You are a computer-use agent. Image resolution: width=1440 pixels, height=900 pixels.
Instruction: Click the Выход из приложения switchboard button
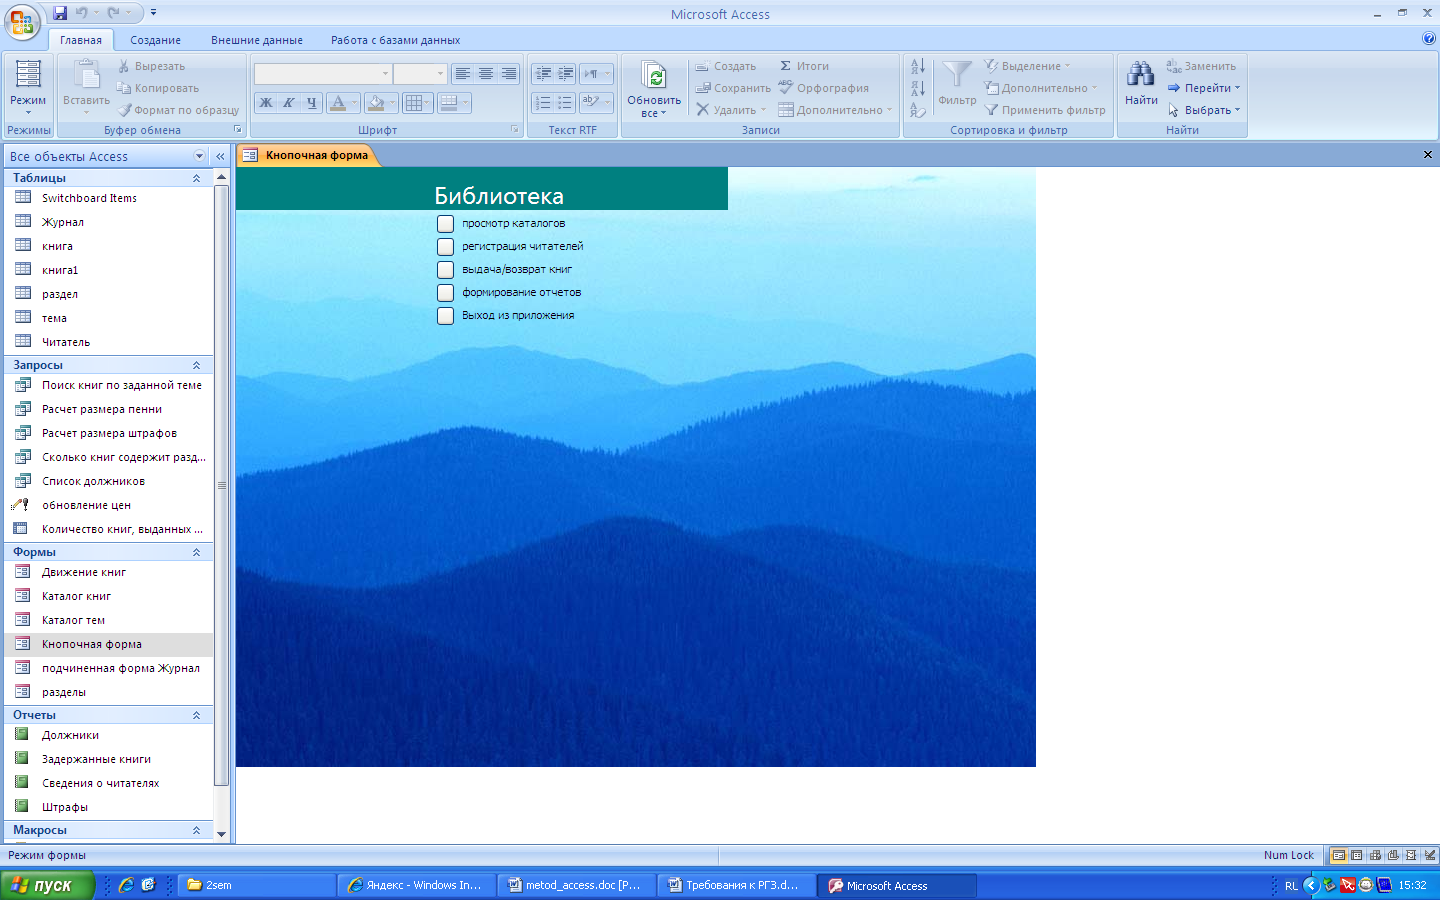[445, 316]
